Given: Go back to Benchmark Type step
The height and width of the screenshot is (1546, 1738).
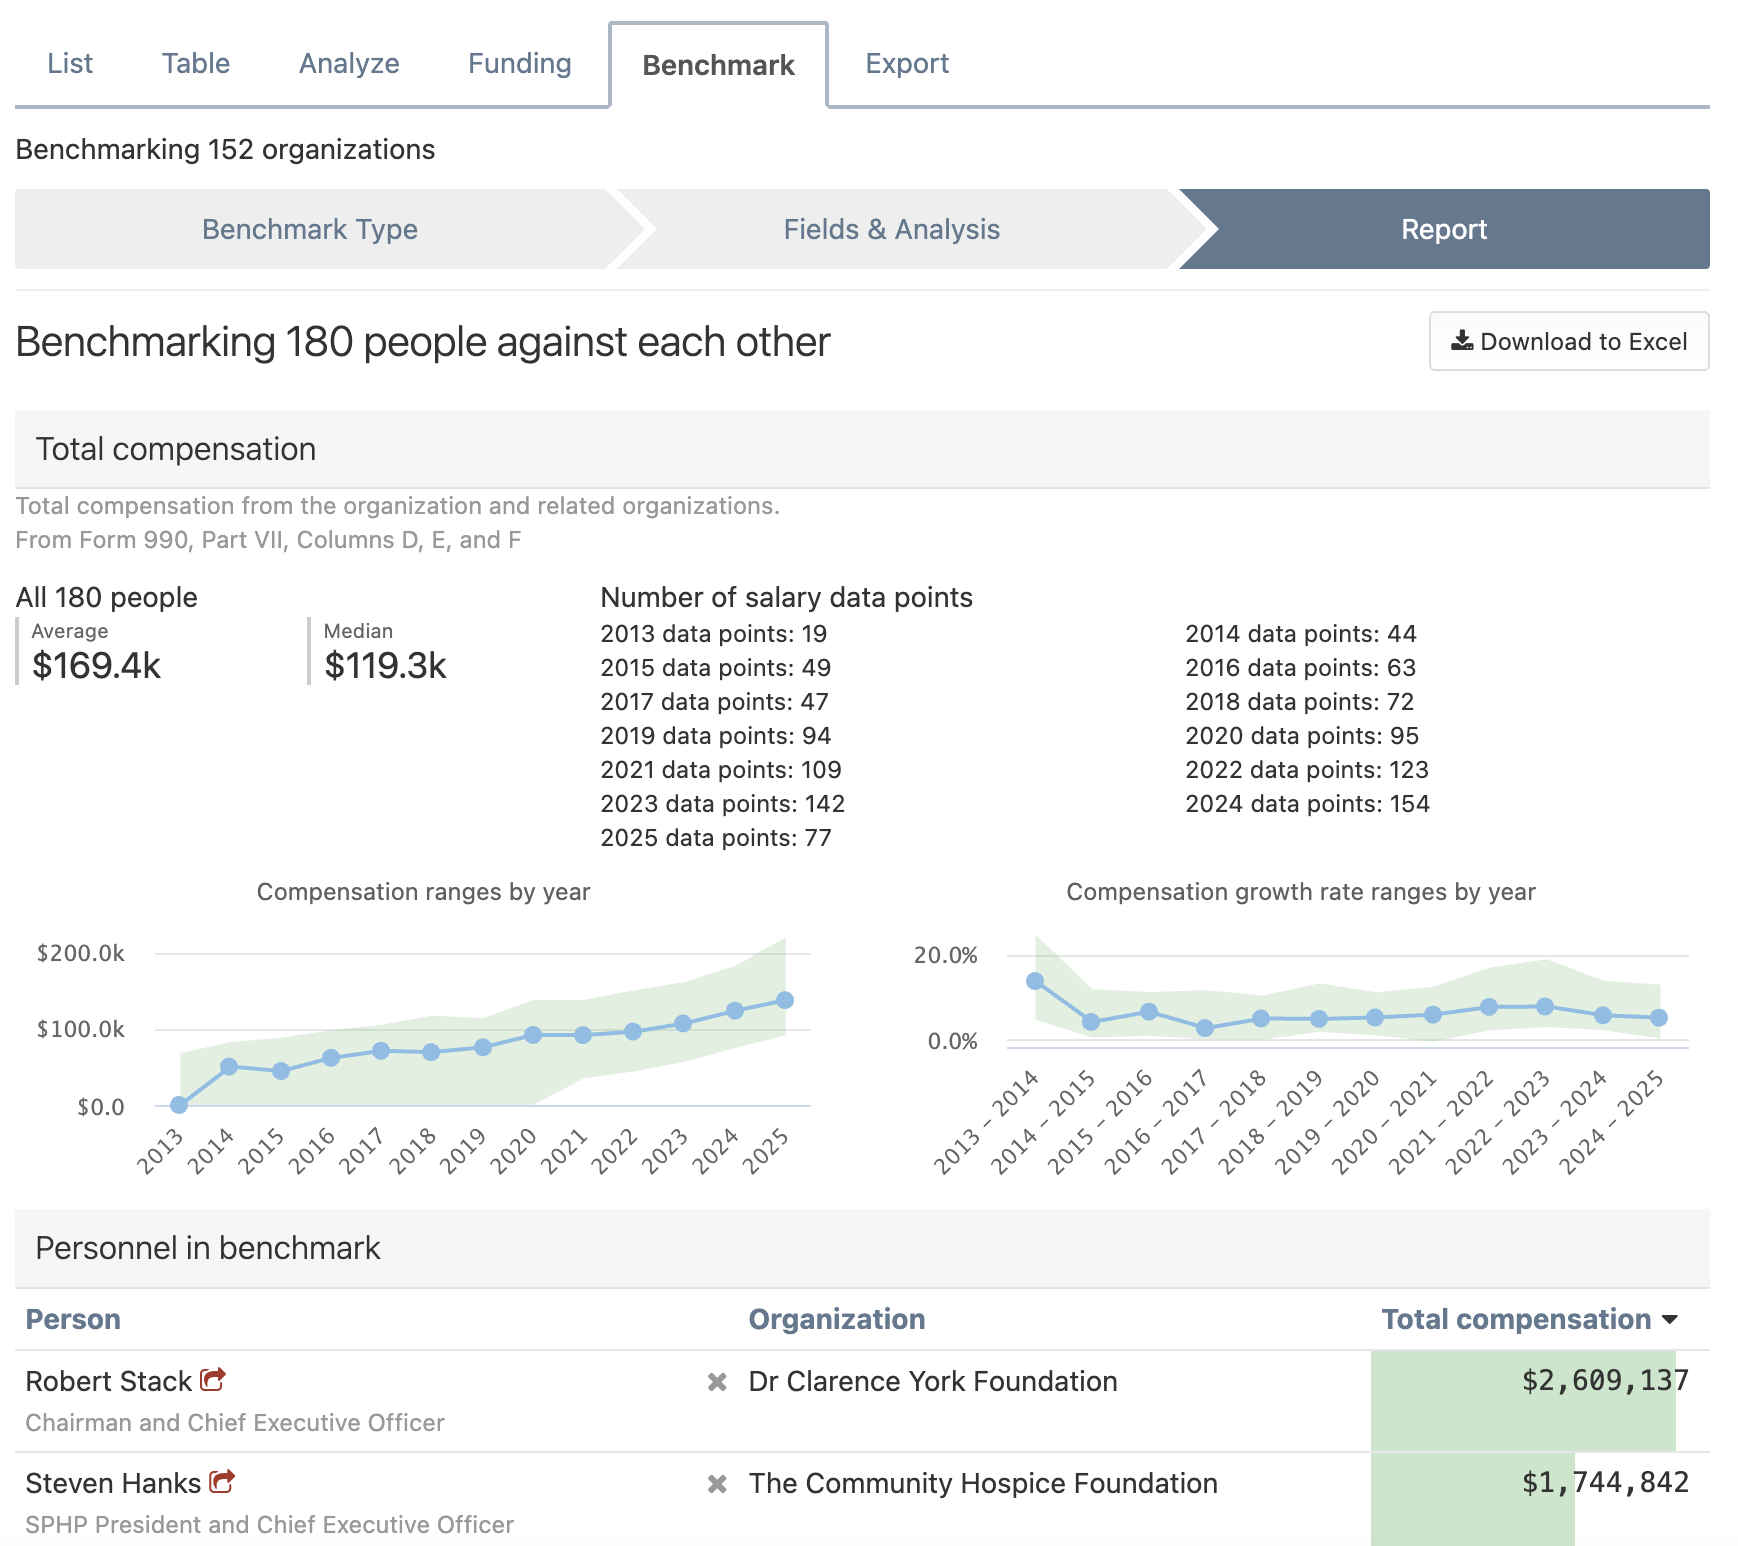Looking at the screenshot, I should pos(310,229).
